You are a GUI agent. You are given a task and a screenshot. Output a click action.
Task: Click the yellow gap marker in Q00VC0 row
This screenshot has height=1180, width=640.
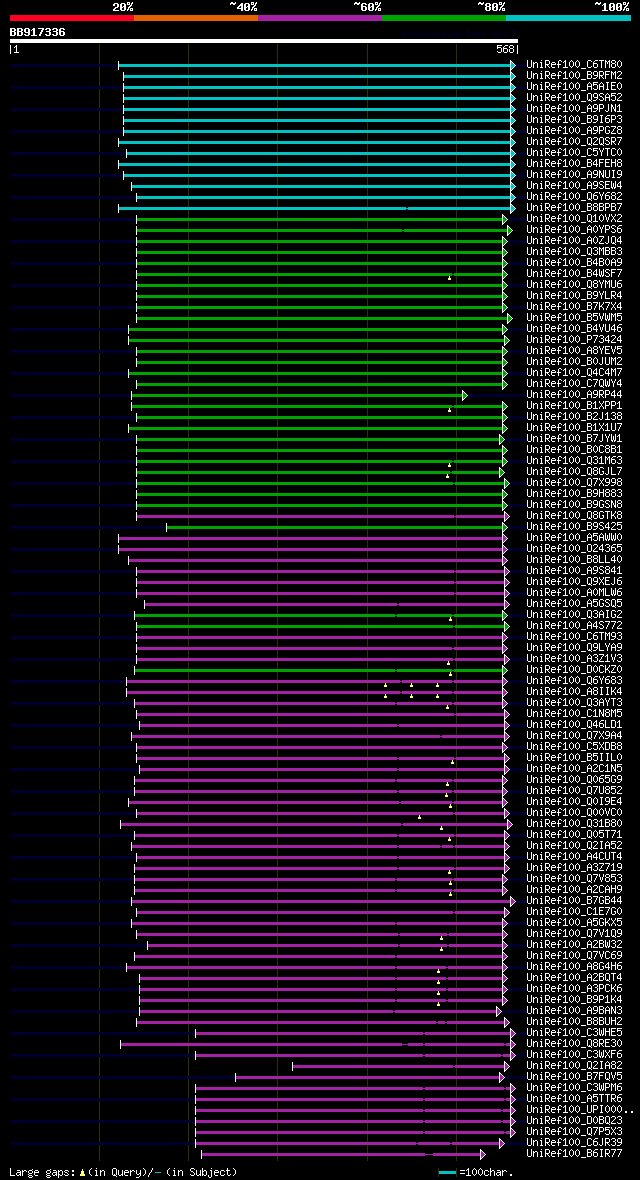click(419, 817)
